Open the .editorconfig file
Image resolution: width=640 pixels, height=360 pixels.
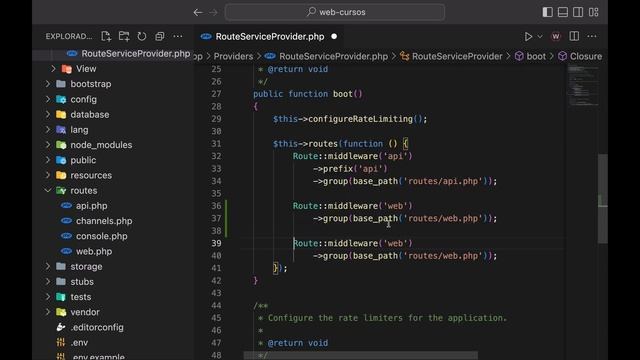(x=97, y=327)
